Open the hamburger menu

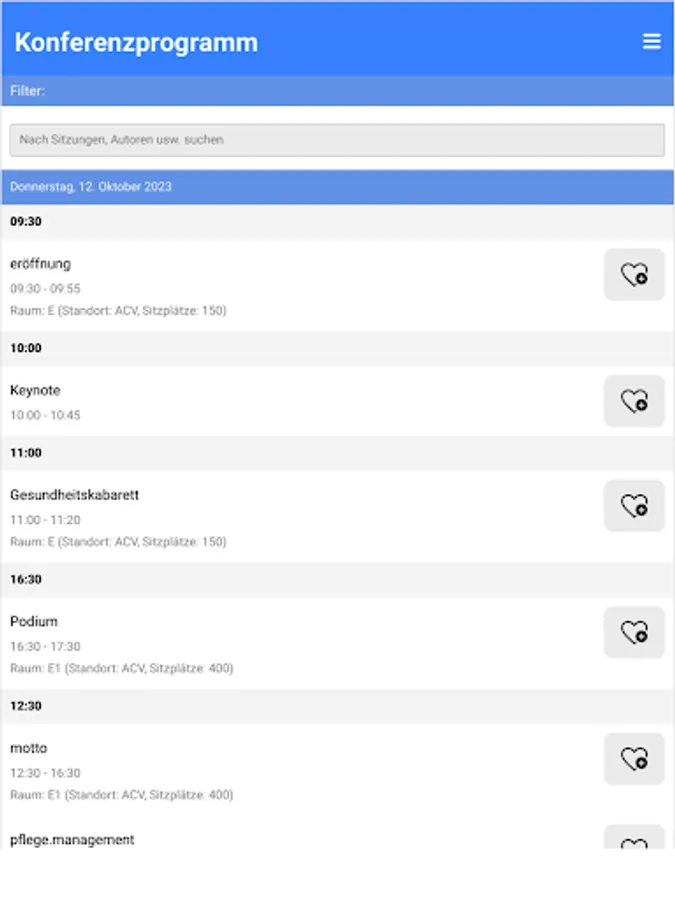[x=651, y=41]
